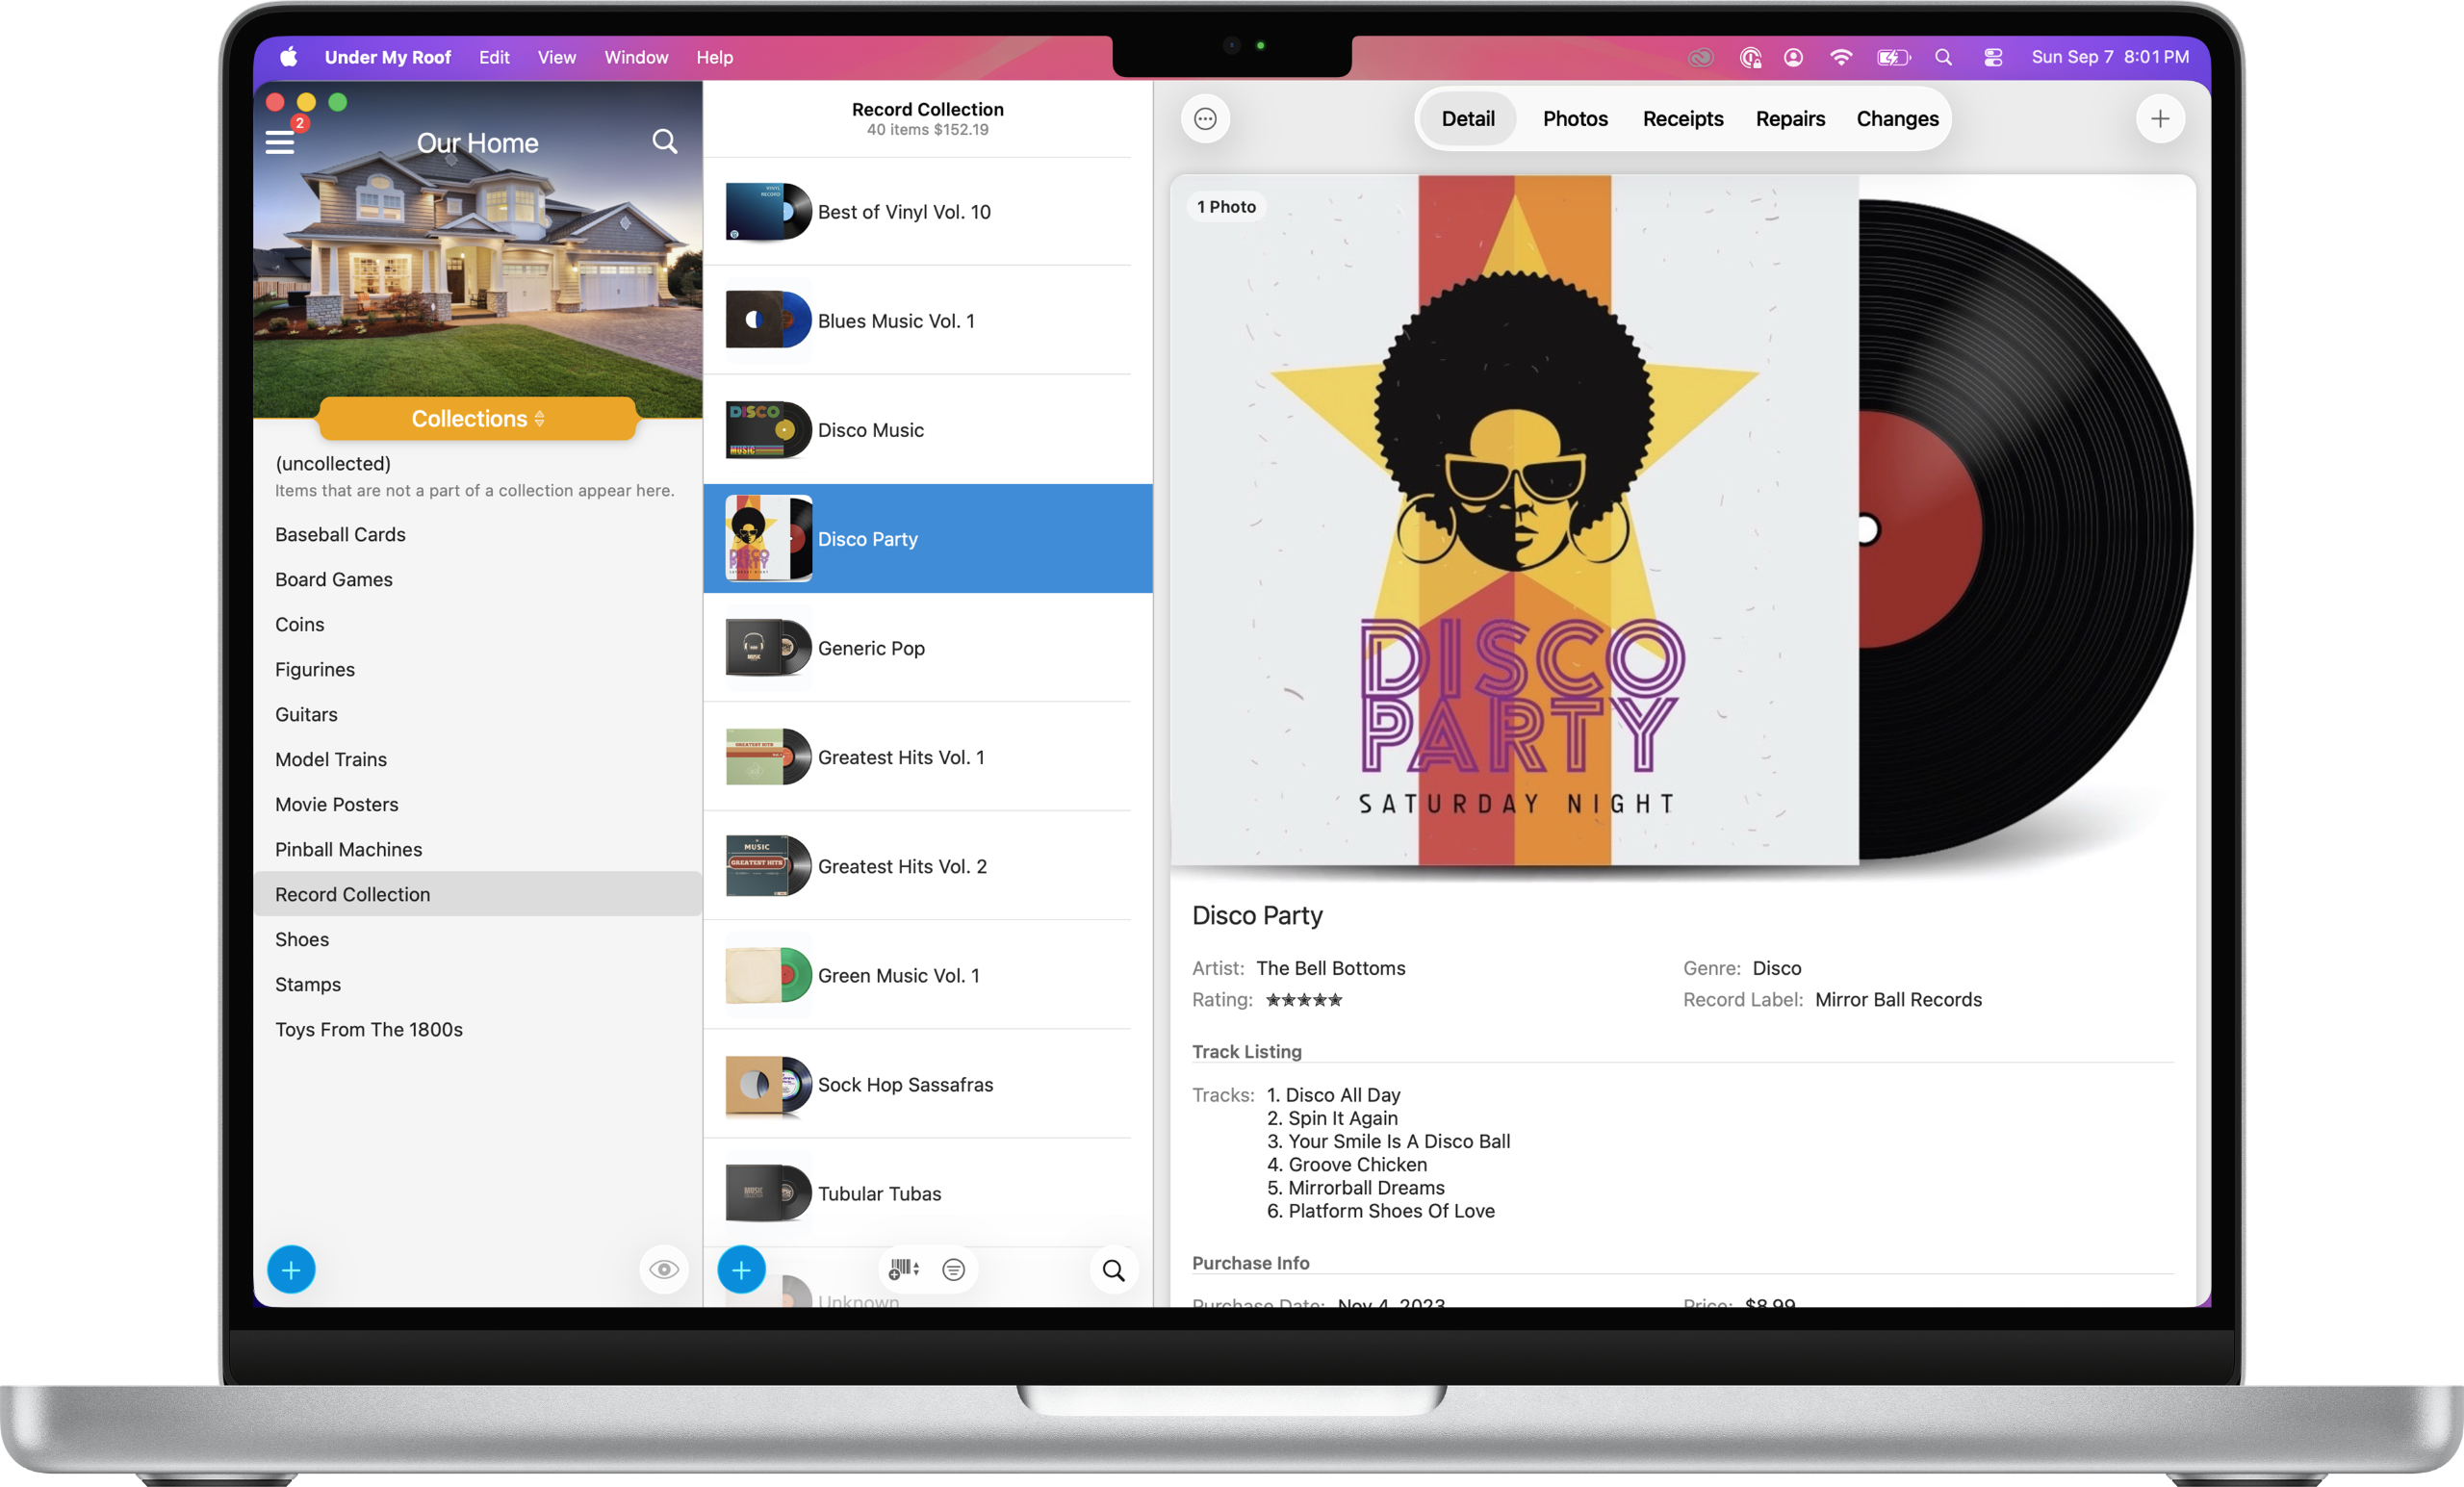Click the five-star rating field

[1304, 999]
